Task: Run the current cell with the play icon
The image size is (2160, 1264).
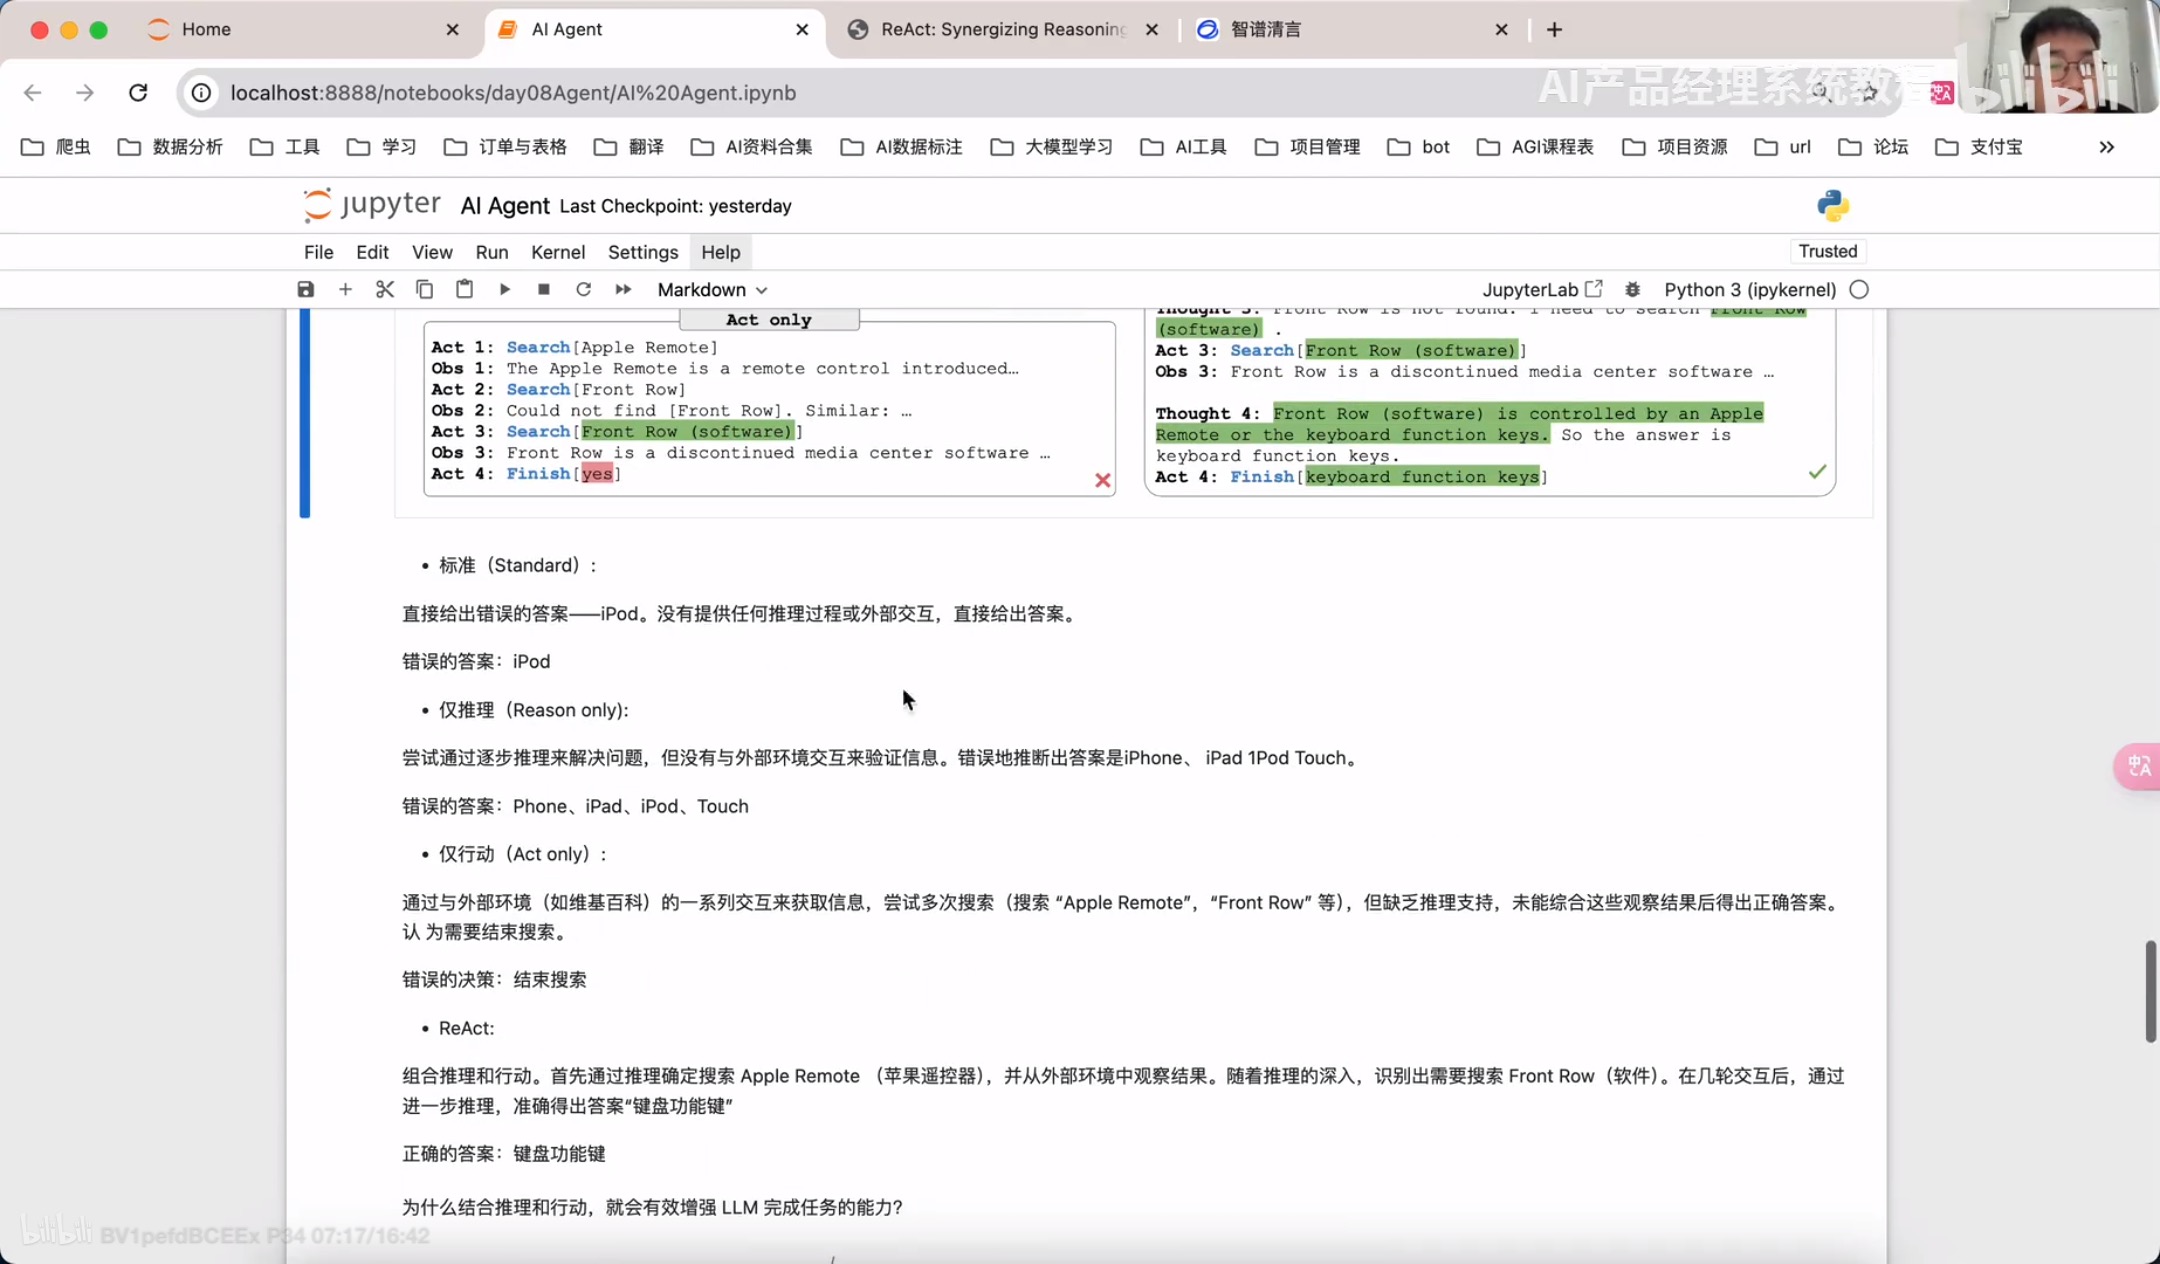Action: (504, 289)
